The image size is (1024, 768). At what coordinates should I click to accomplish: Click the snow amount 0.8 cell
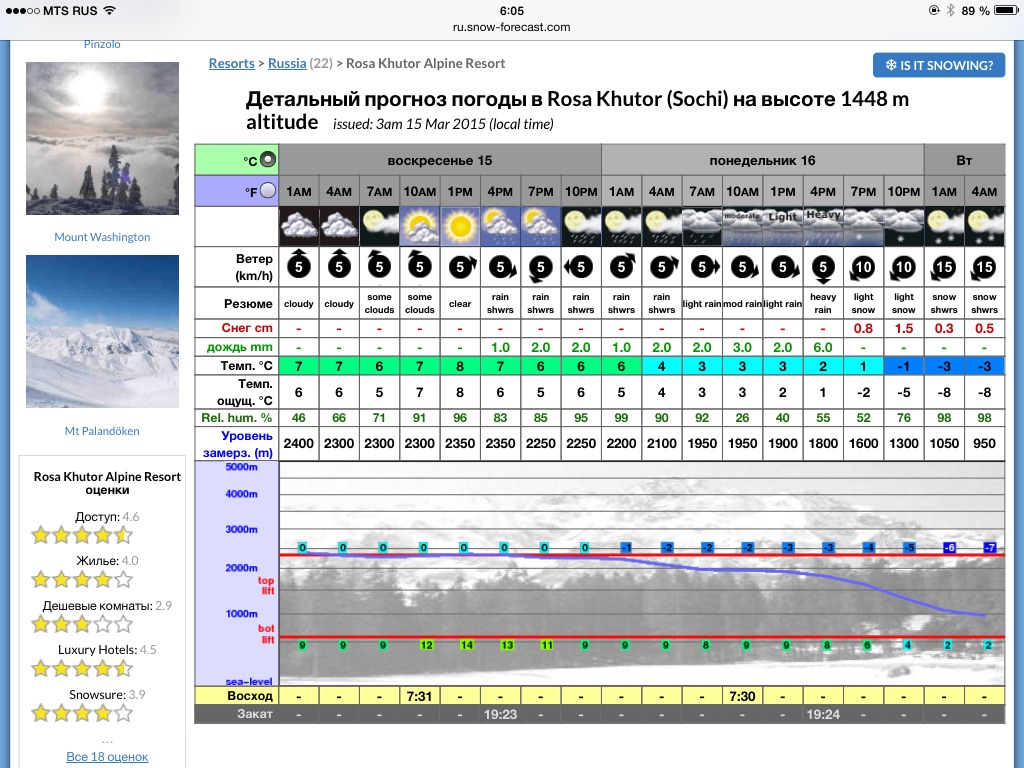point(863,328)
